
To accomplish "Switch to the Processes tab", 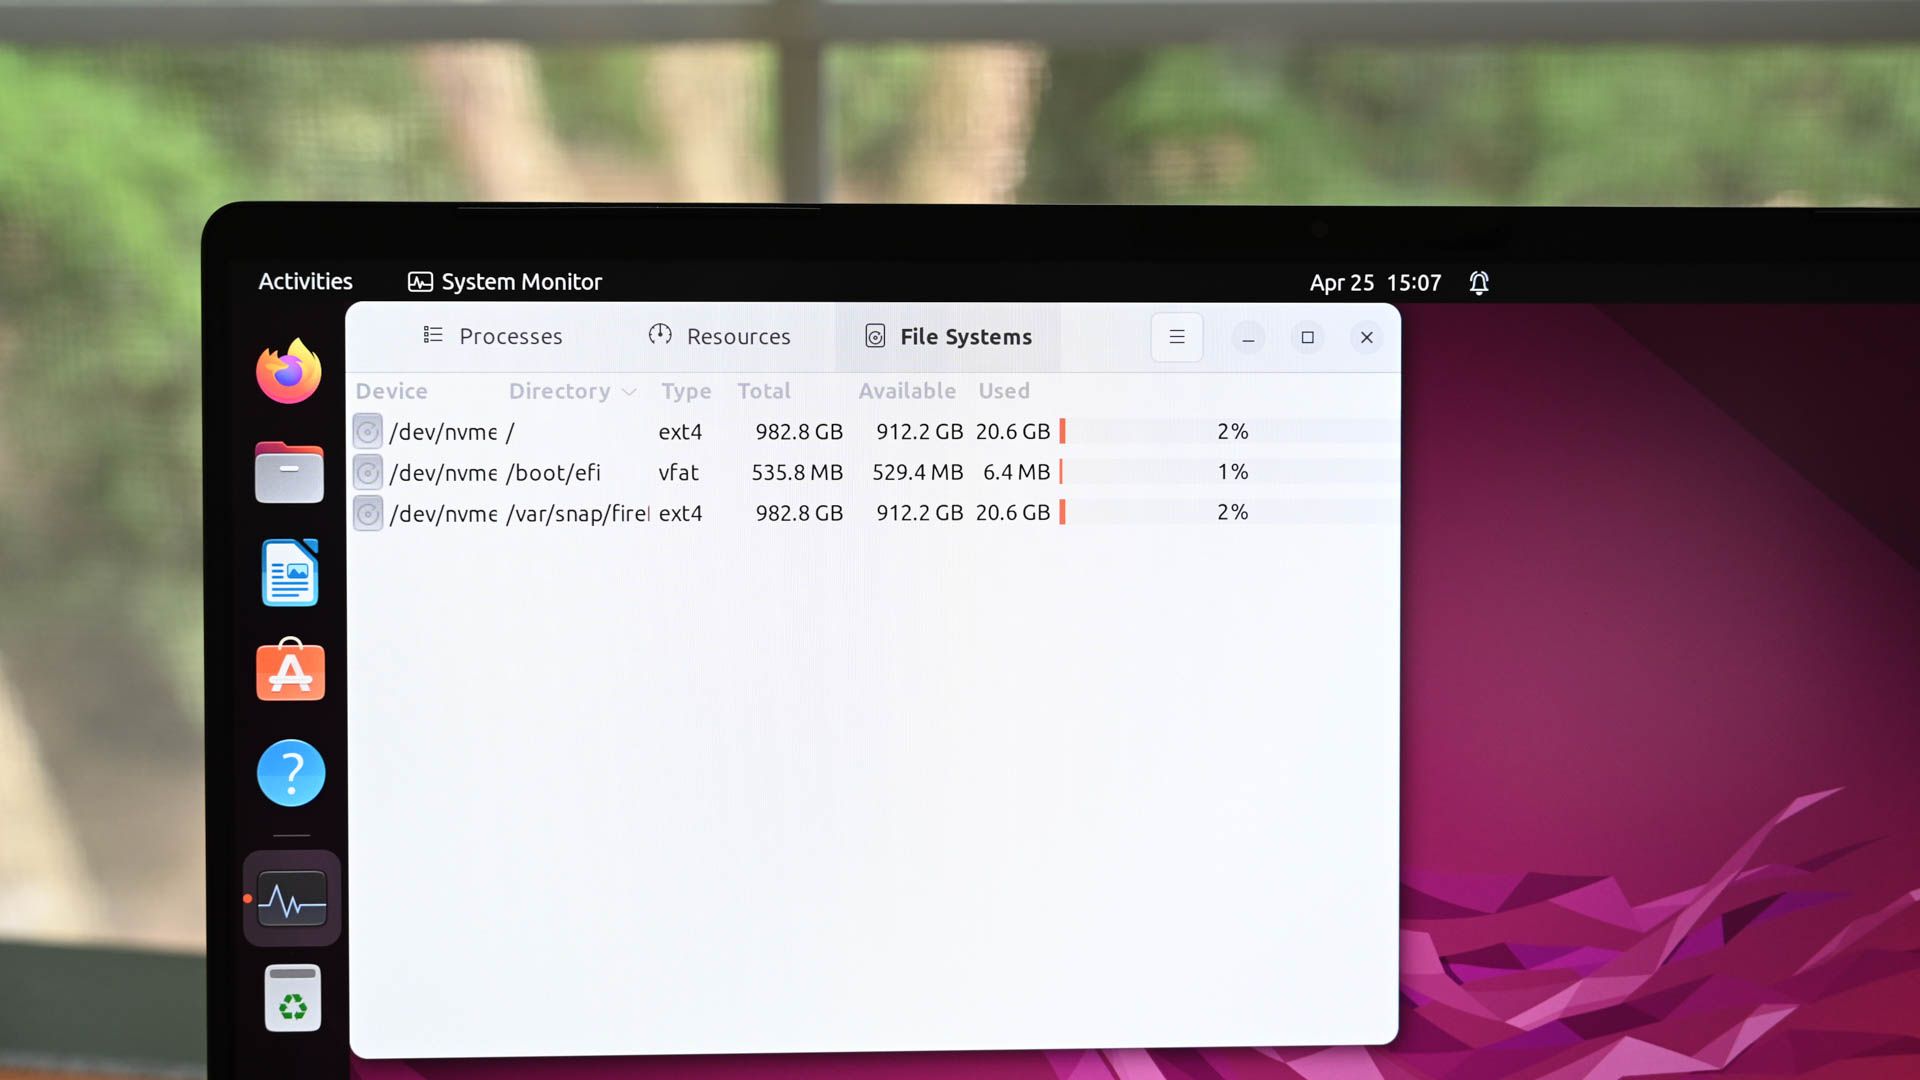I will click(492, 337).
